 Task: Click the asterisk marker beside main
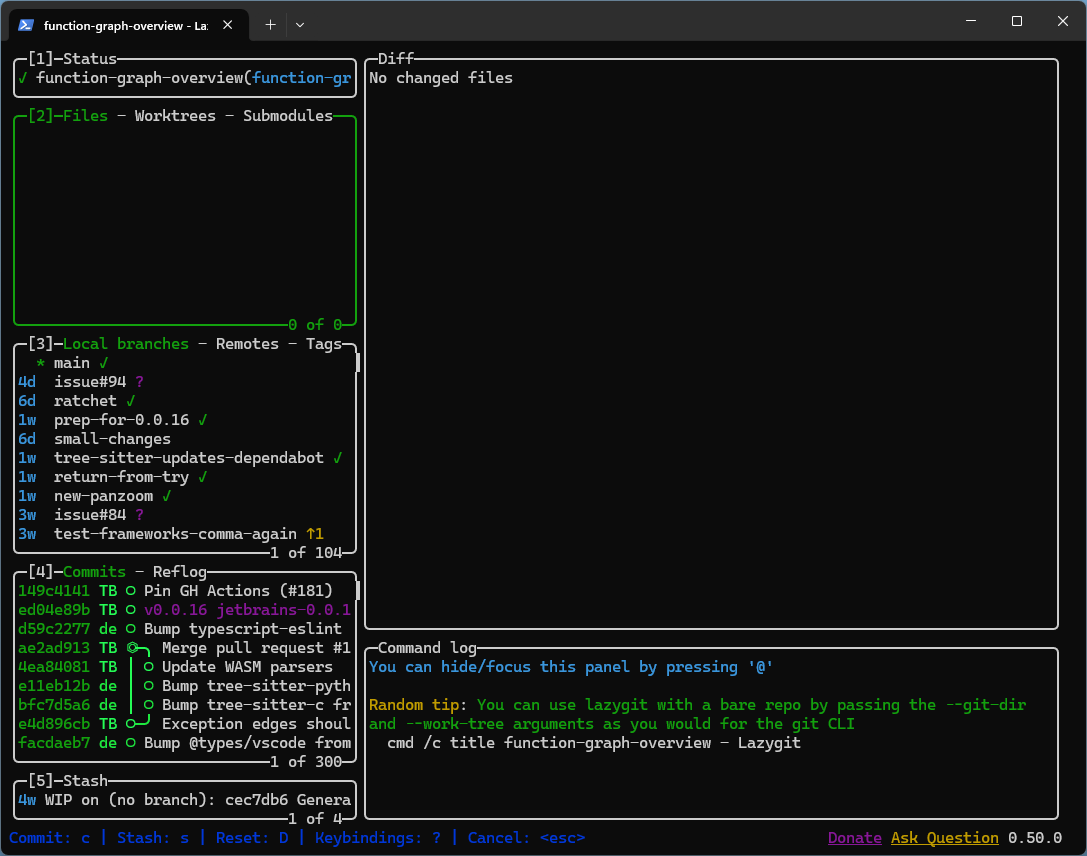click(x=41, y=363)
